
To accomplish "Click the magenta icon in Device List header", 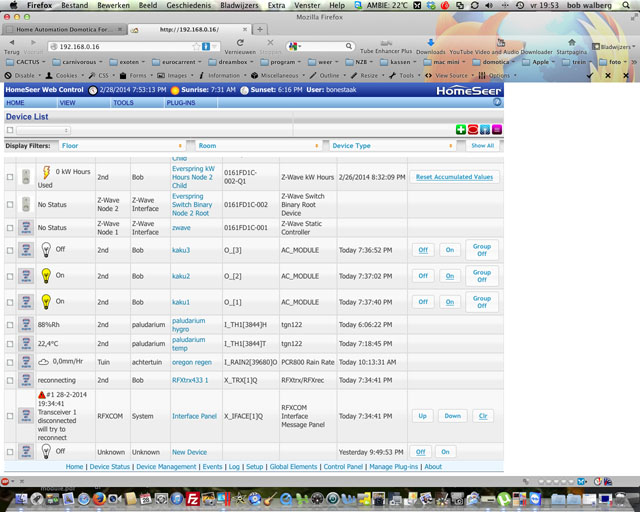I will 497,130.
